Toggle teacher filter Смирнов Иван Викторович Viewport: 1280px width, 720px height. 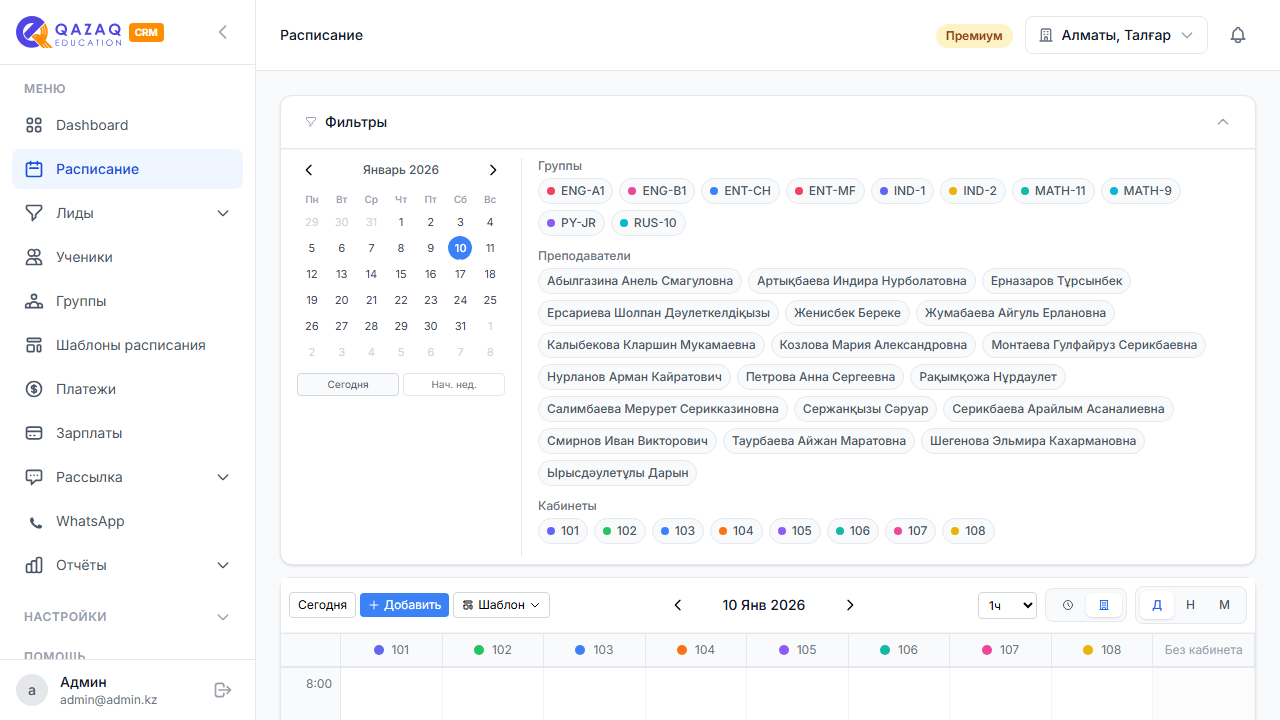(628, 441)
